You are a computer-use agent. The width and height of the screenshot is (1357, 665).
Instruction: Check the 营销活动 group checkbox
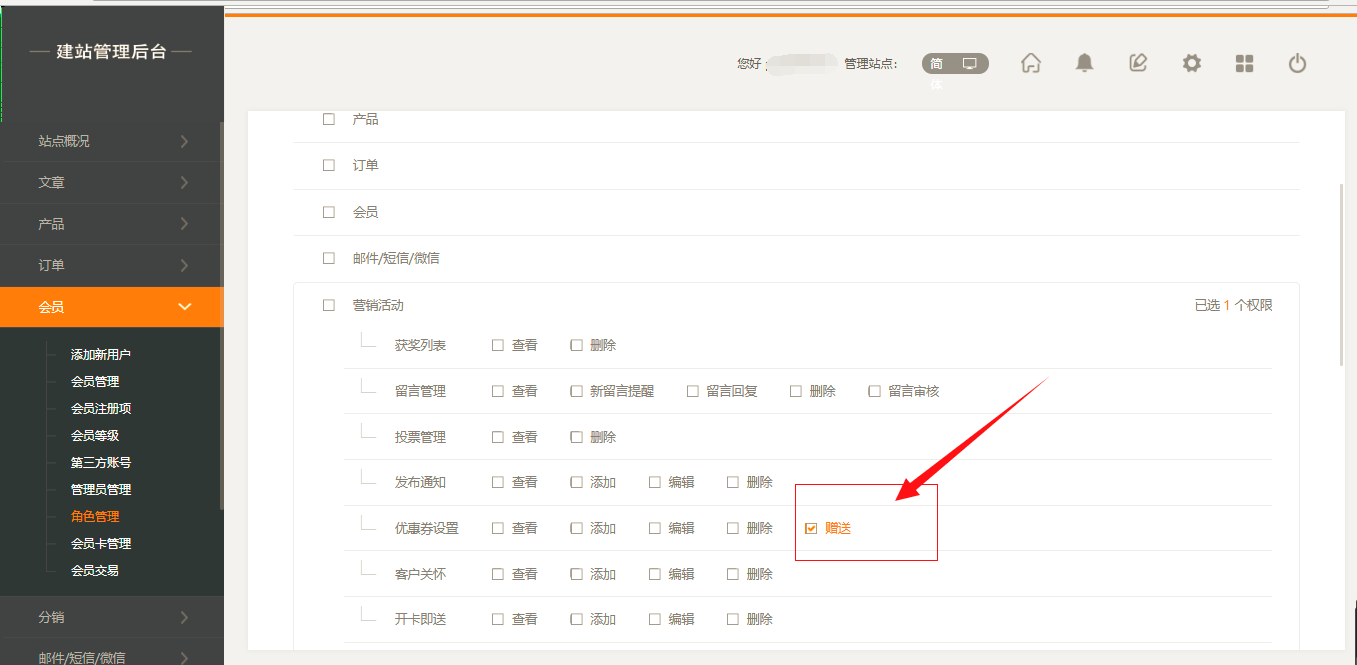[x=329, y=305]
